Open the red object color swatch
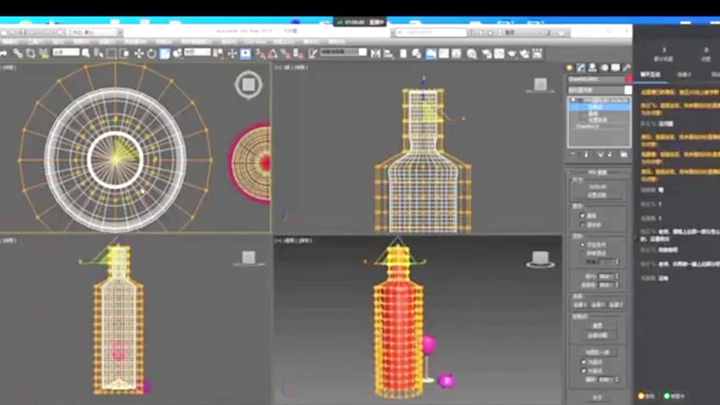 (628, 79)
